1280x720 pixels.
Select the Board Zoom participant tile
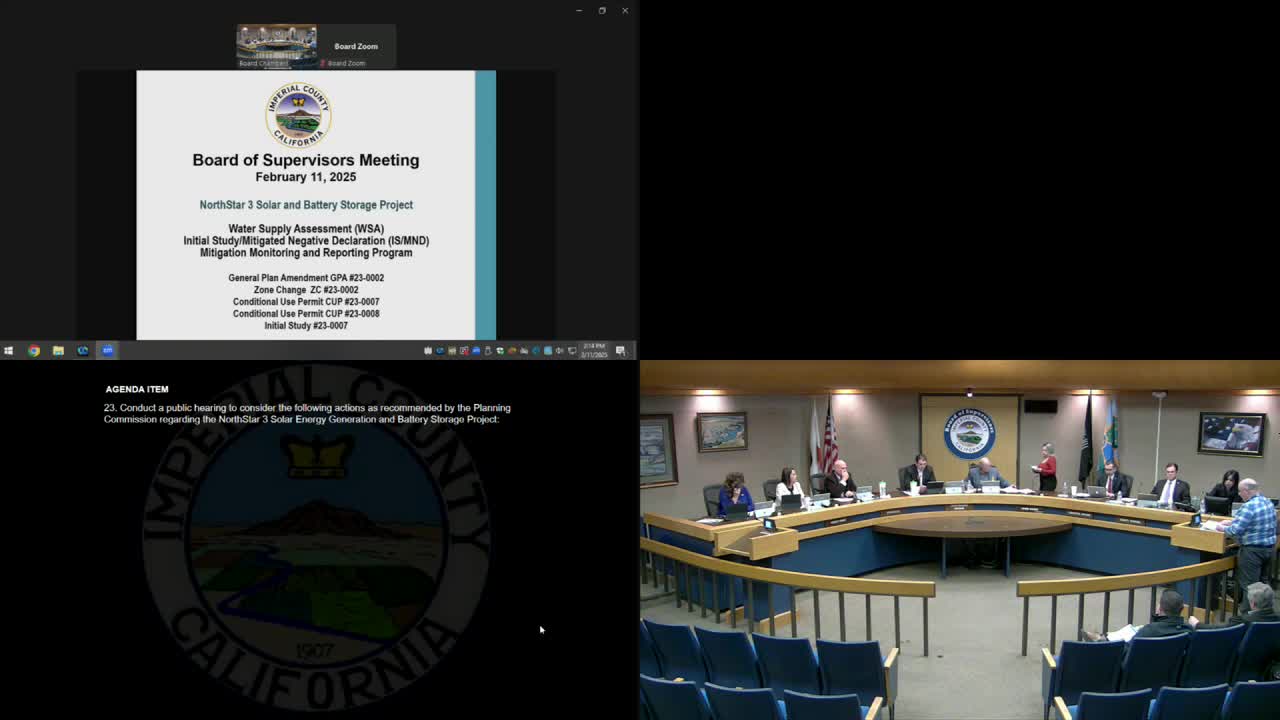click(356, 46)
